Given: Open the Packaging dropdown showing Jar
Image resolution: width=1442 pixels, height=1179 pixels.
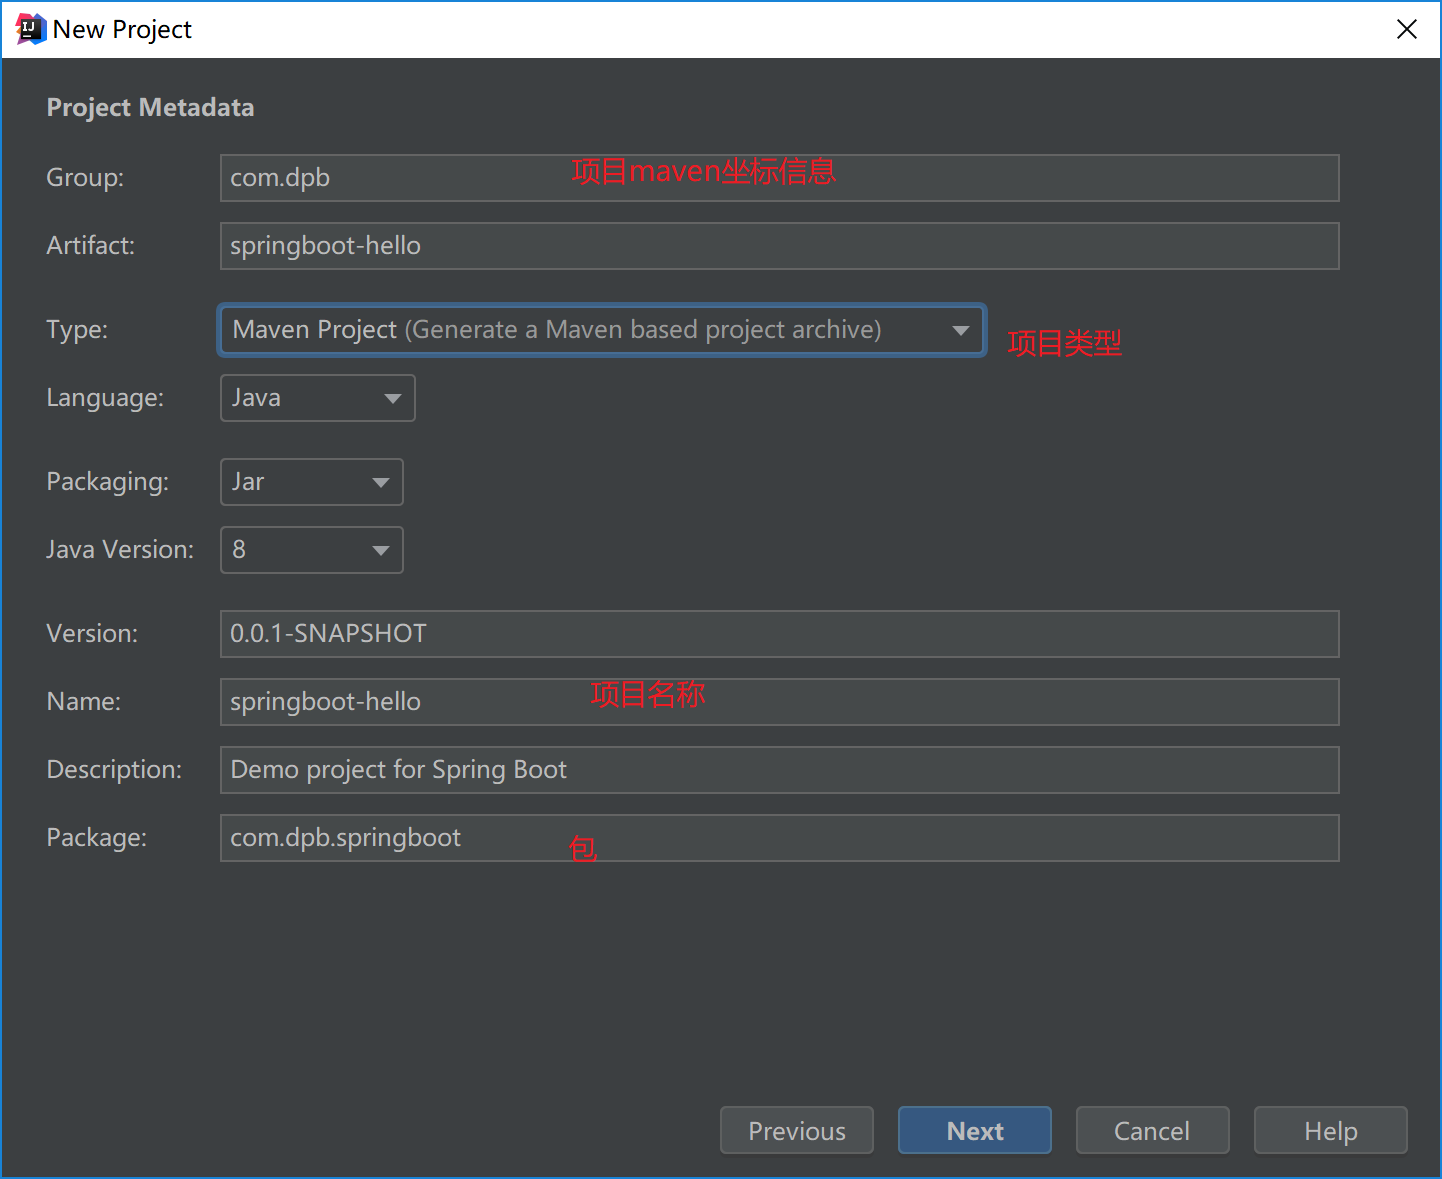Looking at the screenshot, I should point(311,482).
